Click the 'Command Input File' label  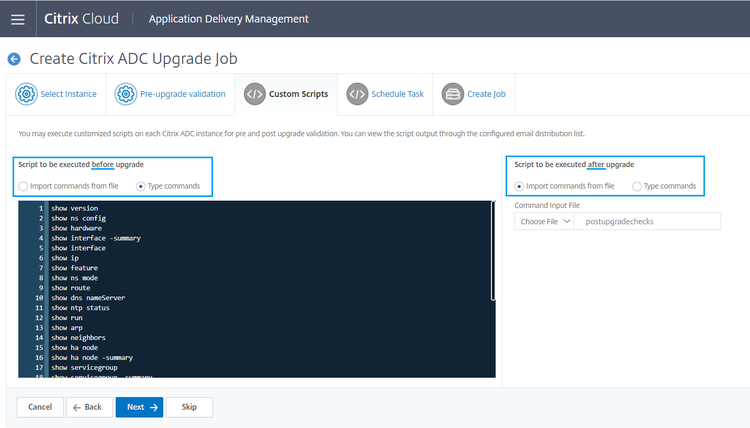coord(547,205)
